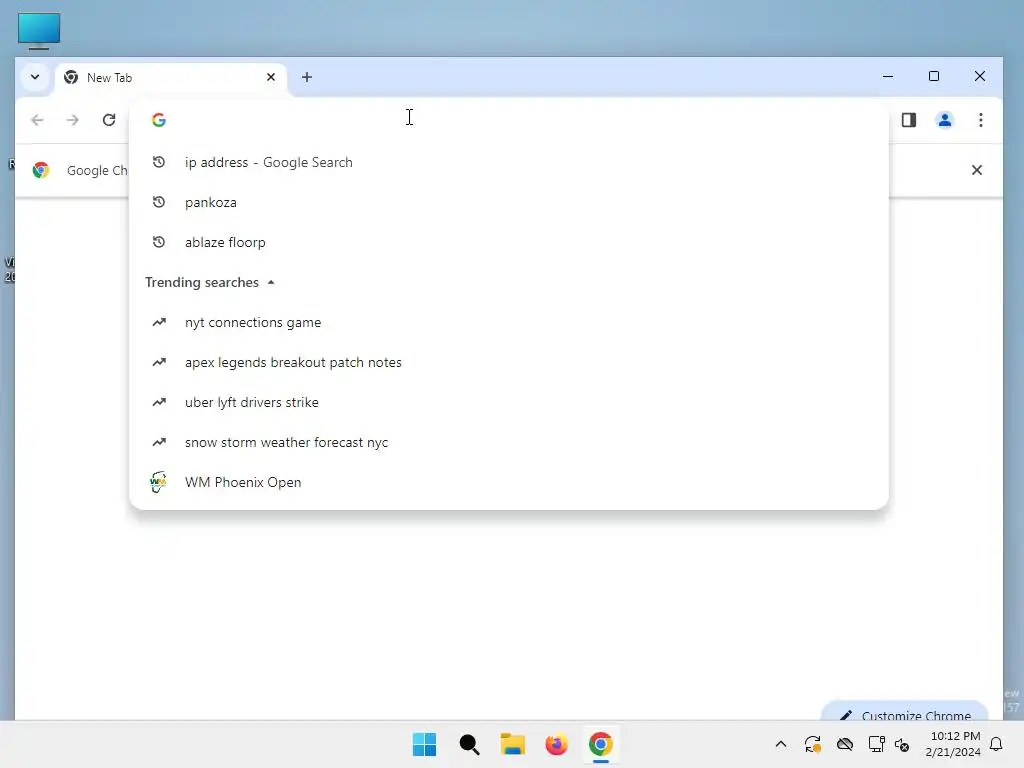Screen dimensions: 1024x768
Task: Dismiss the Google Chrome info bar
Action: click(977, 170)
